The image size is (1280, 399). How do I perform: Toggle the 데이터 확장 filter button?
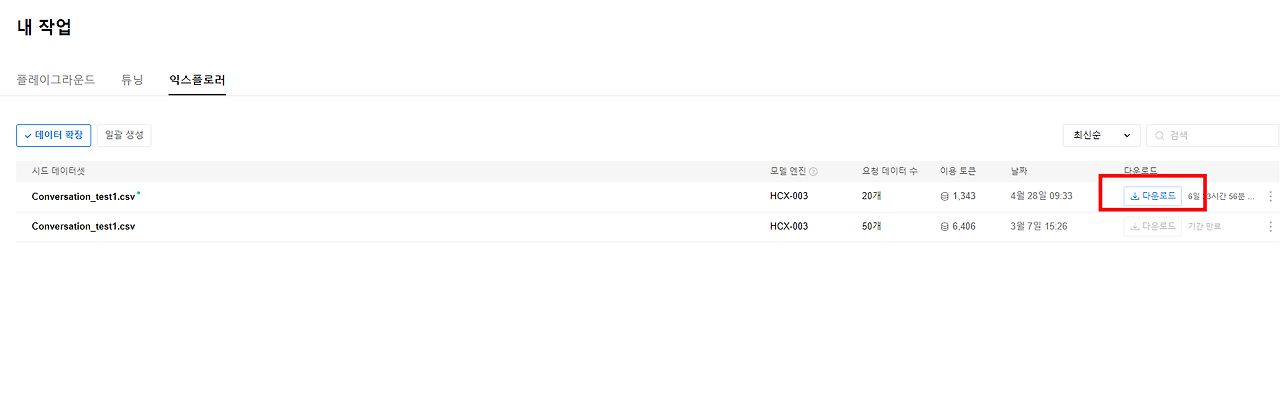coord(54,135)
